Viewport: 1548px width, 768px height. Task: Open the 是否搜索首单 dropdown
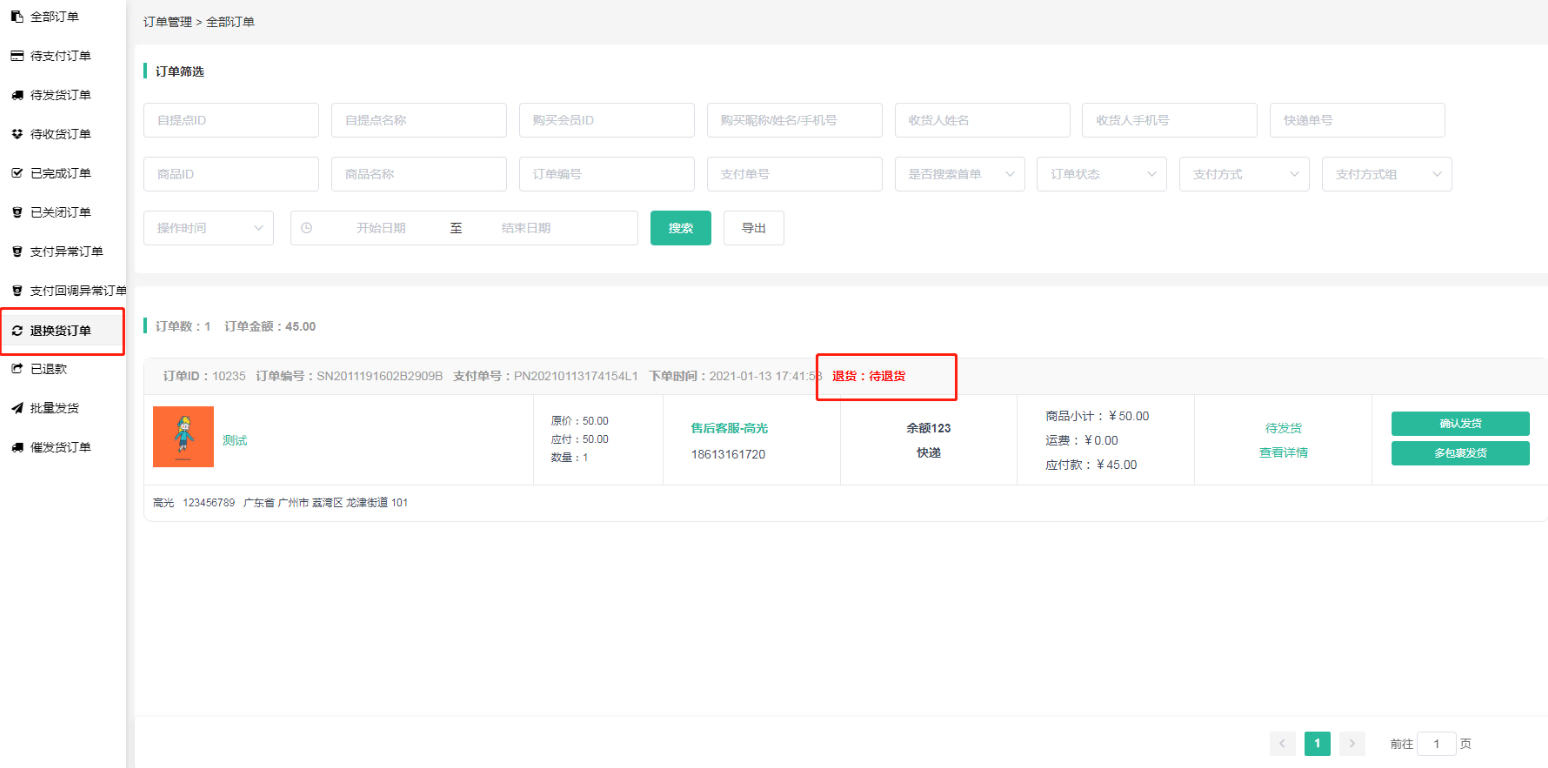coord(959,174)
